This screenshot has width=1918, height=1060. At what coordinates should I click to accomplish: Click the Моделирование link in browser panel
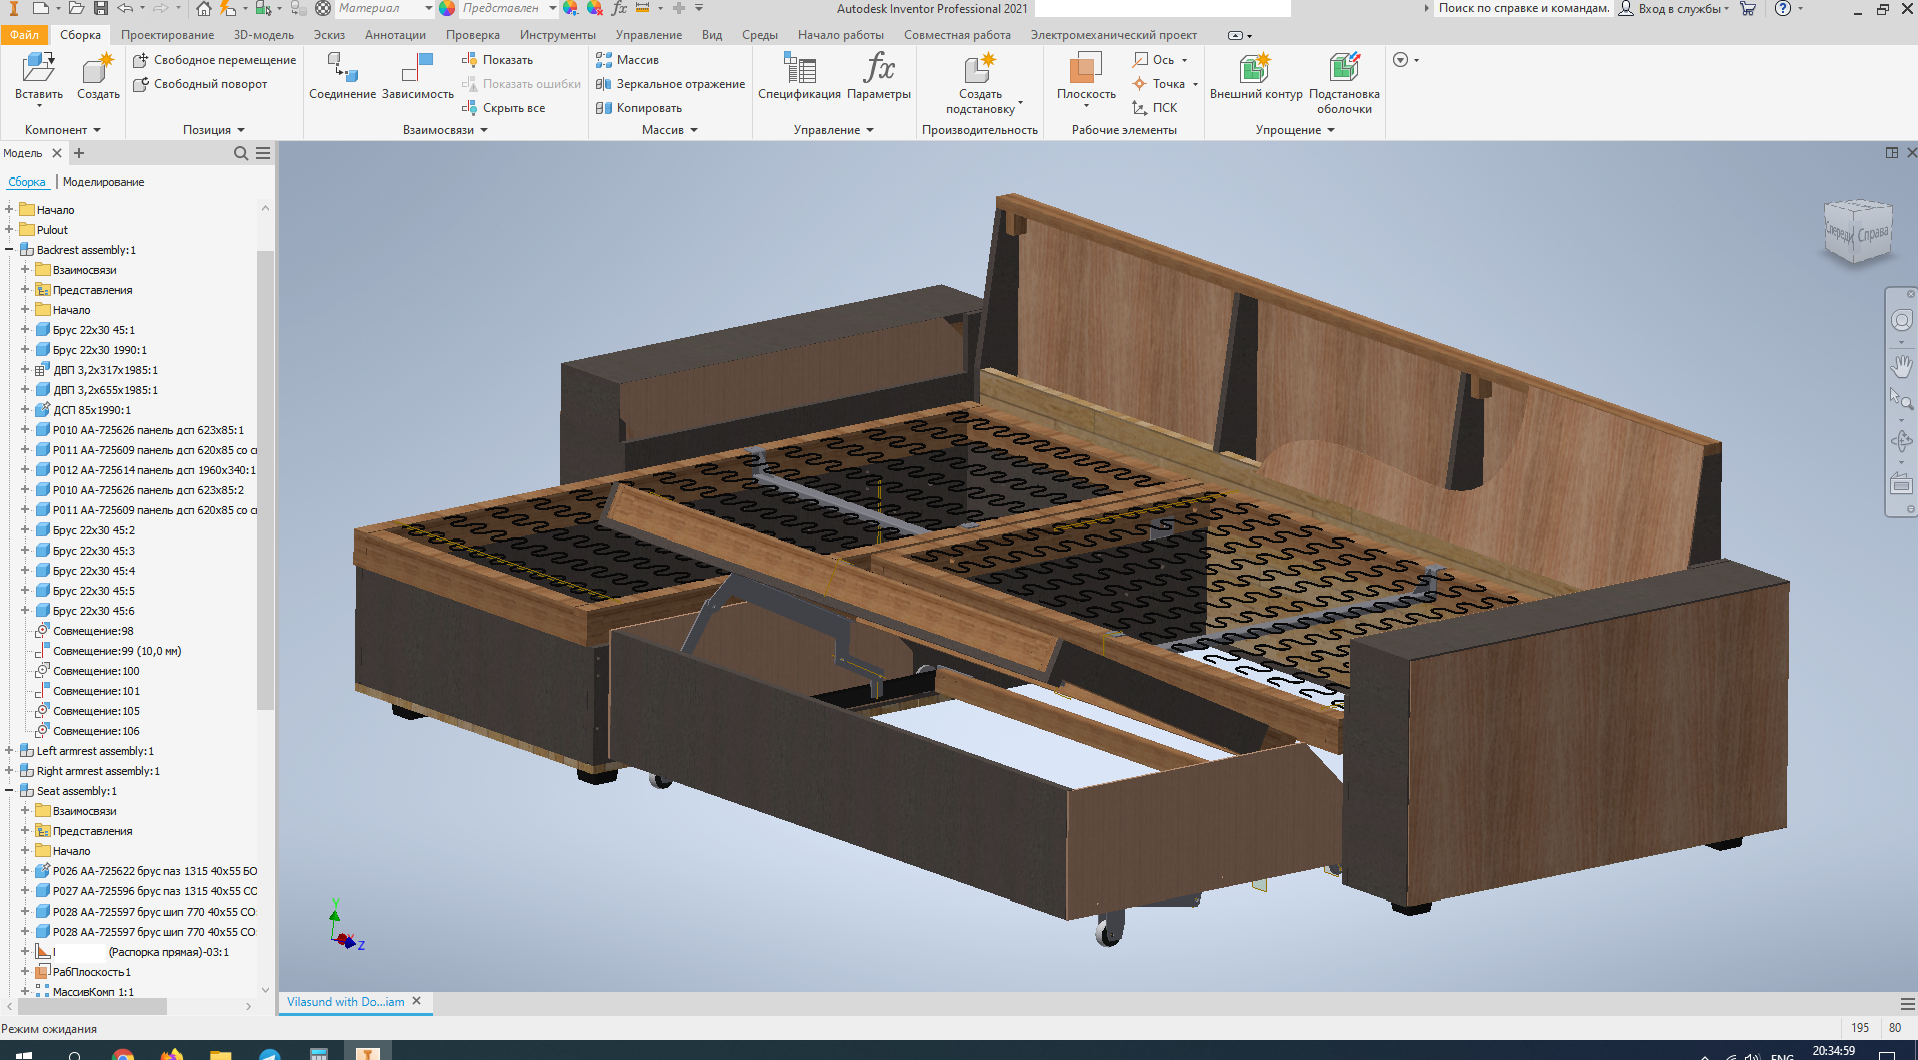coord(103,182)
